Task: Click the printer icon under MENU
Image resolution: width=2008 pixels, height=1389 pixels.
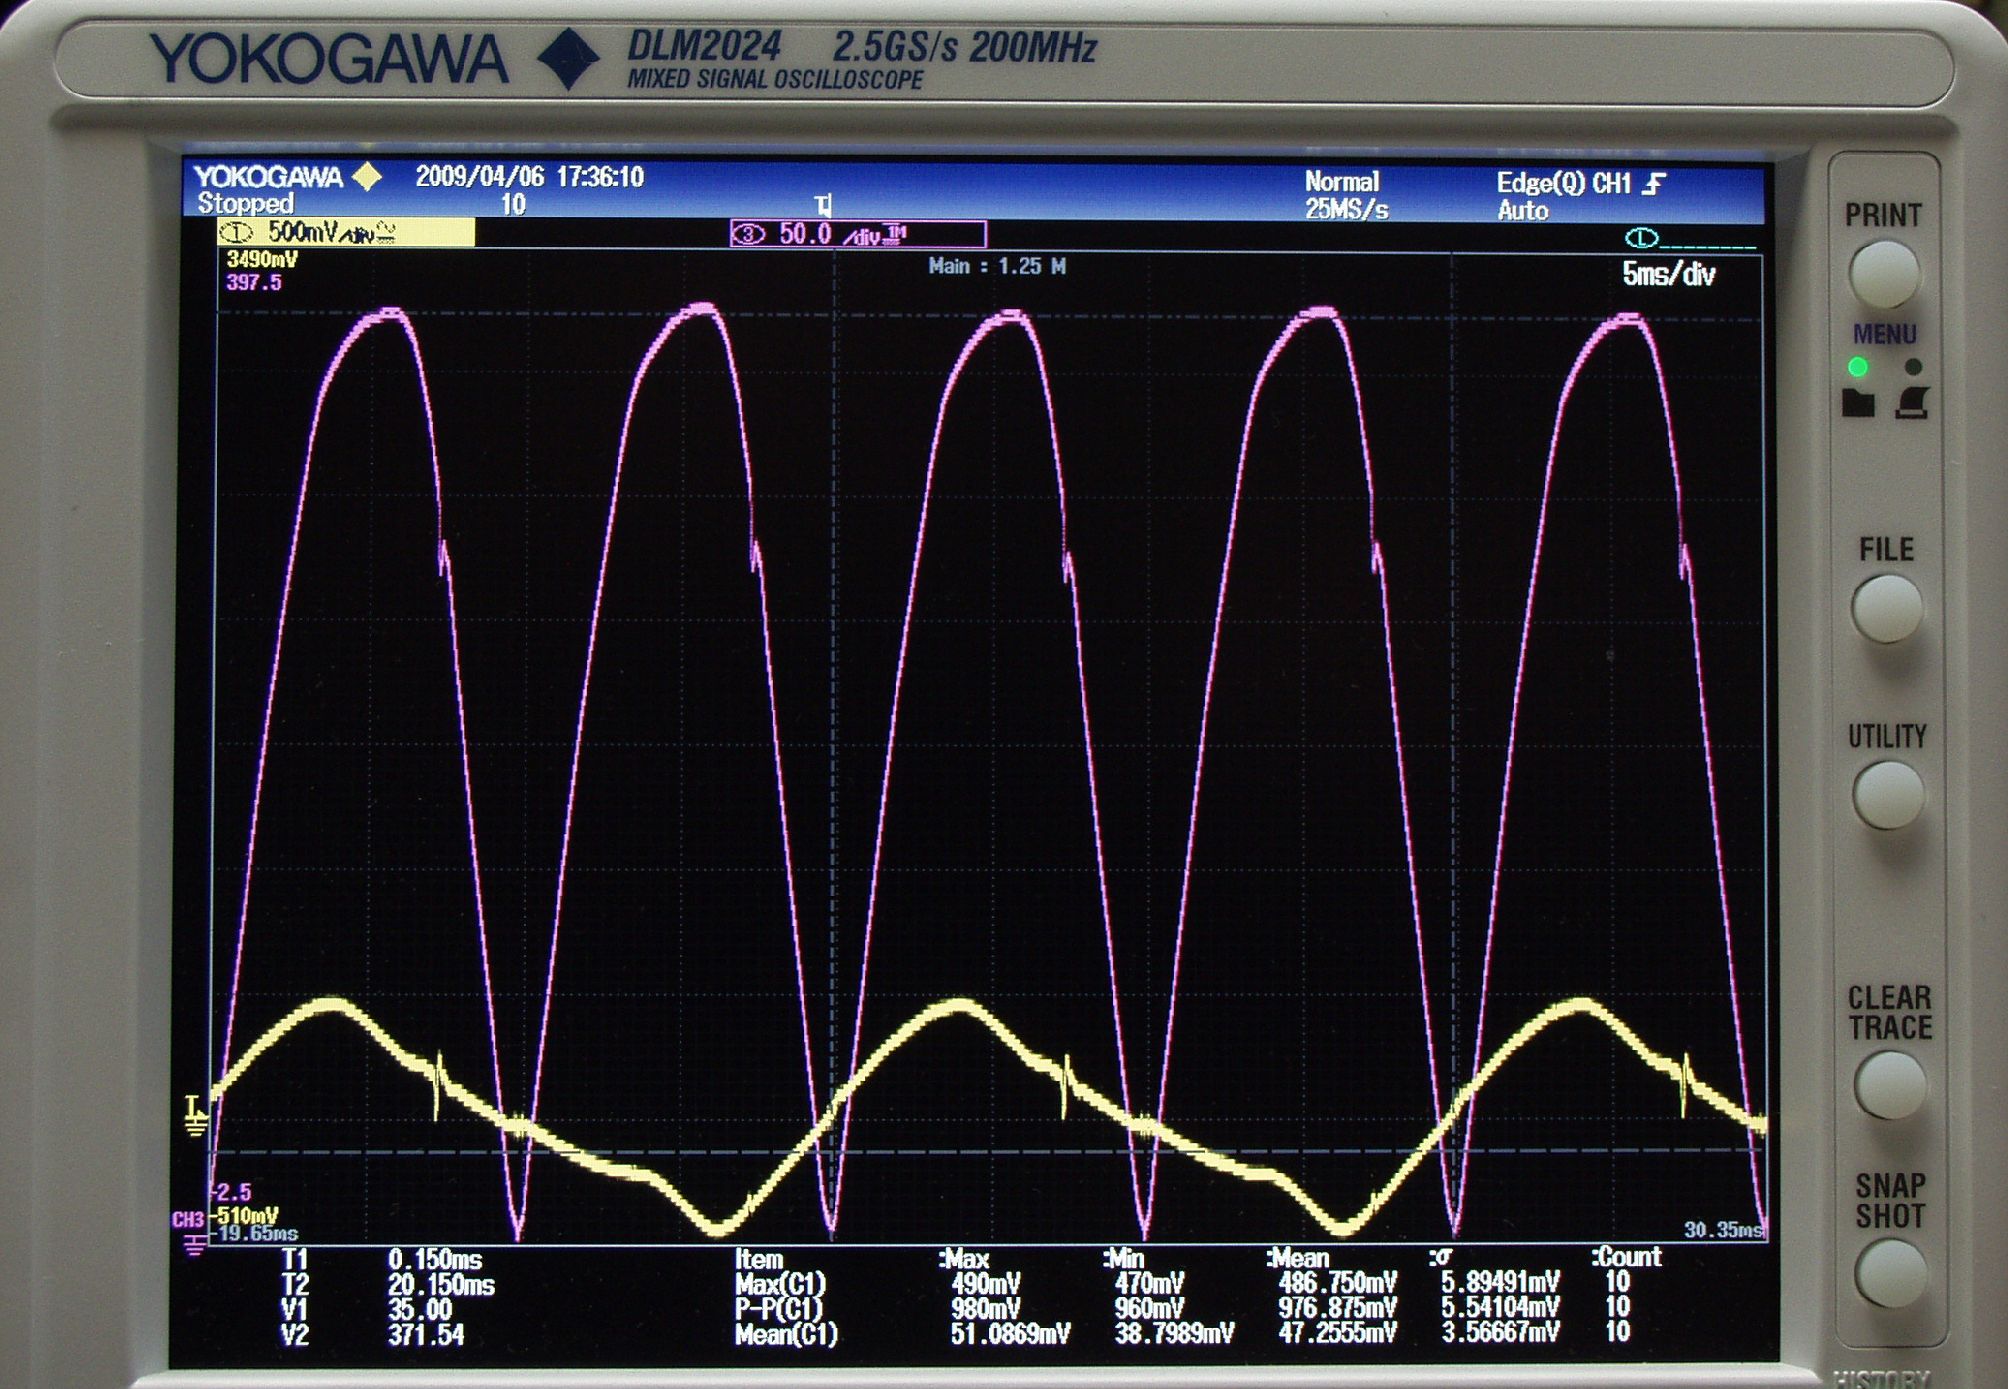Action: click(x=1912, y=403)
